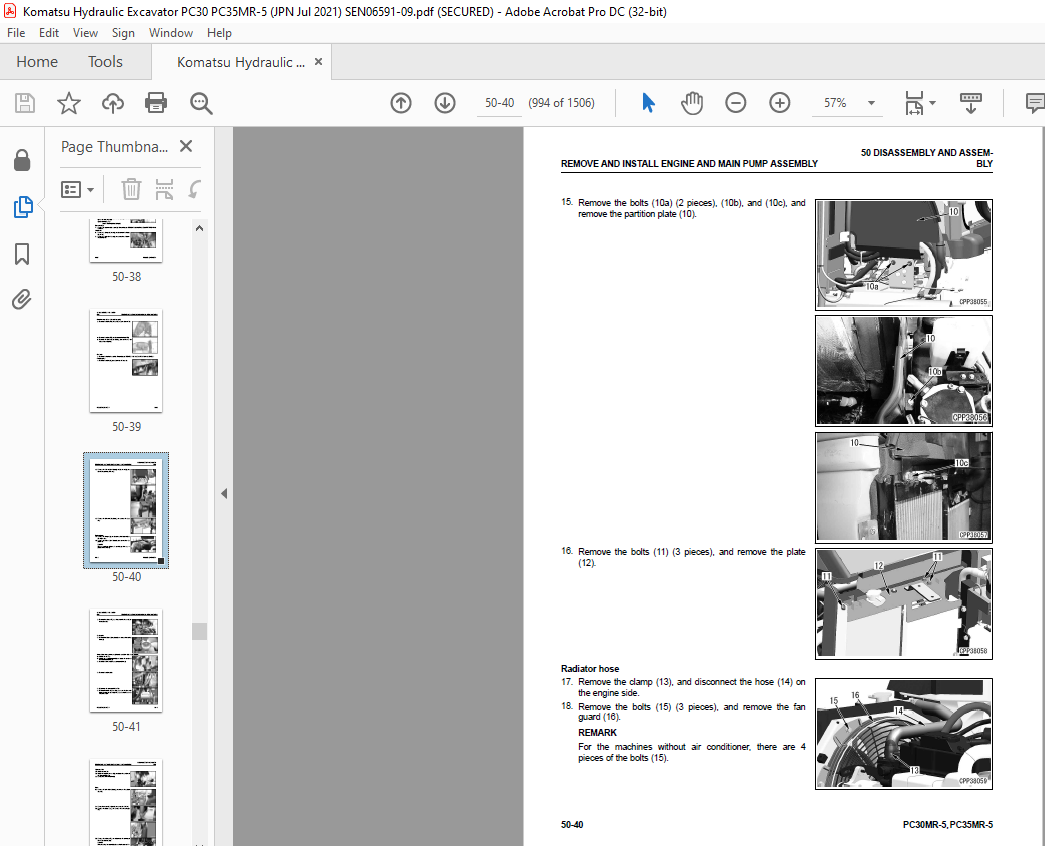Open zoom level dropdown arrow

871,103
